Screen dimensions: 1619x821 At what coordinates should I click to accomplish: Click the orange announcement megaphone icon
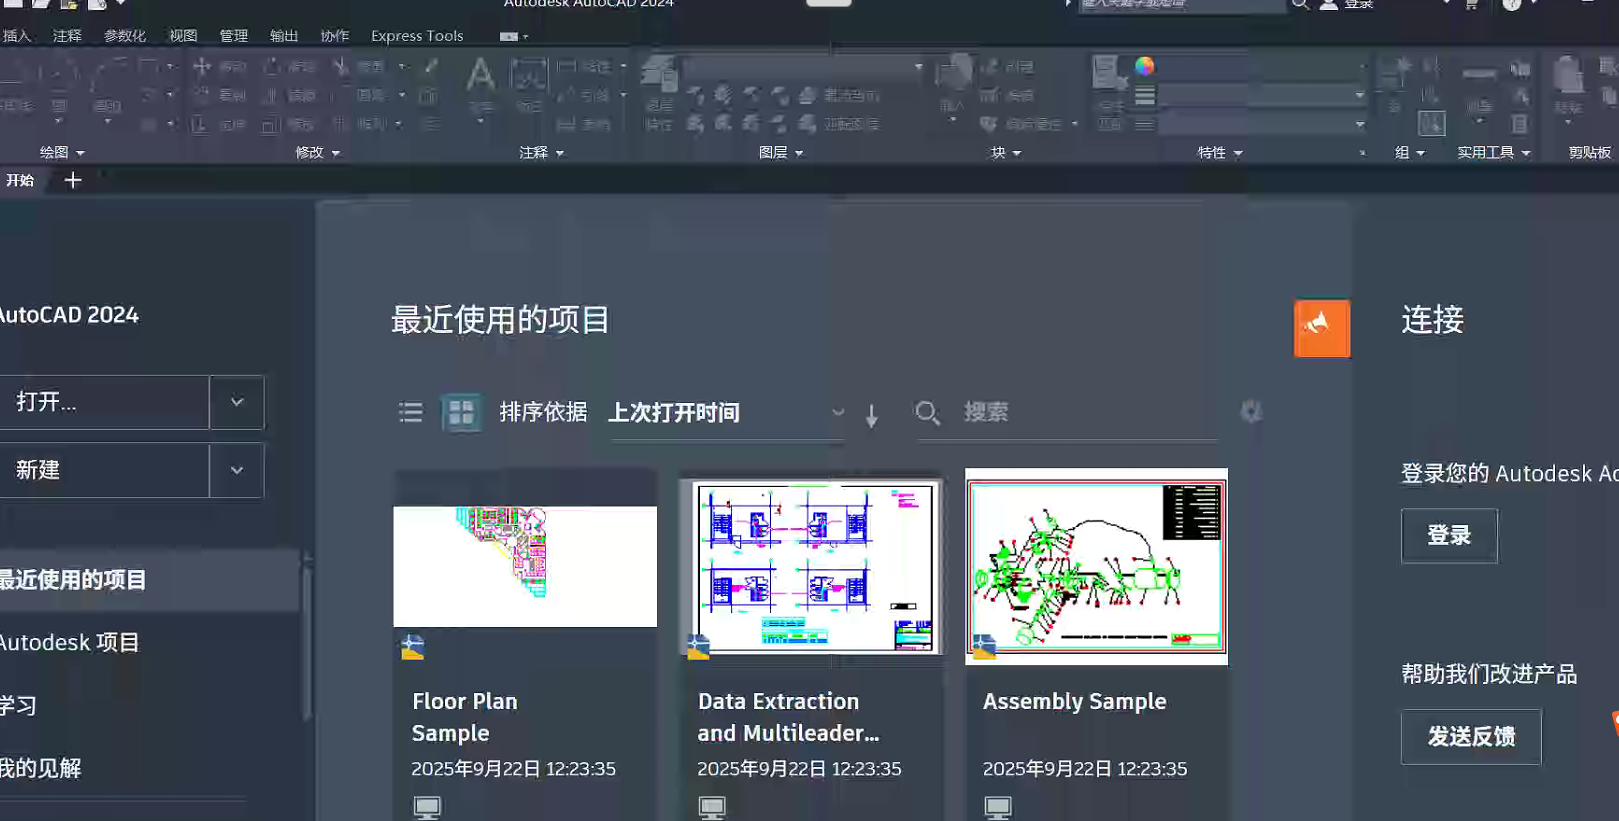[x=1321, y=327]
